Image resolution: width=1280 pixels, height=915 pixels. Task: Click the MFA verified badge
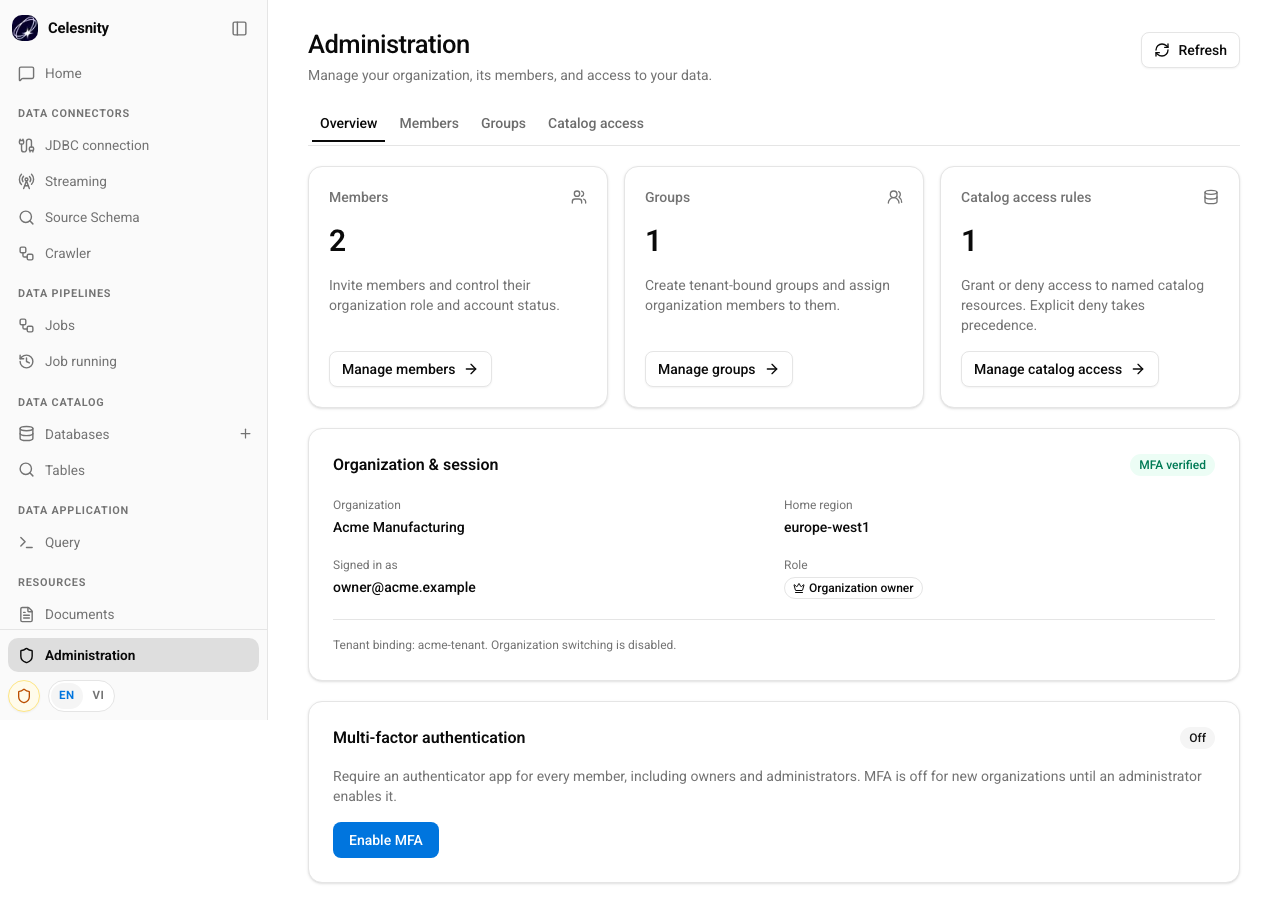pyautogui.click(x=1172, y=465)
